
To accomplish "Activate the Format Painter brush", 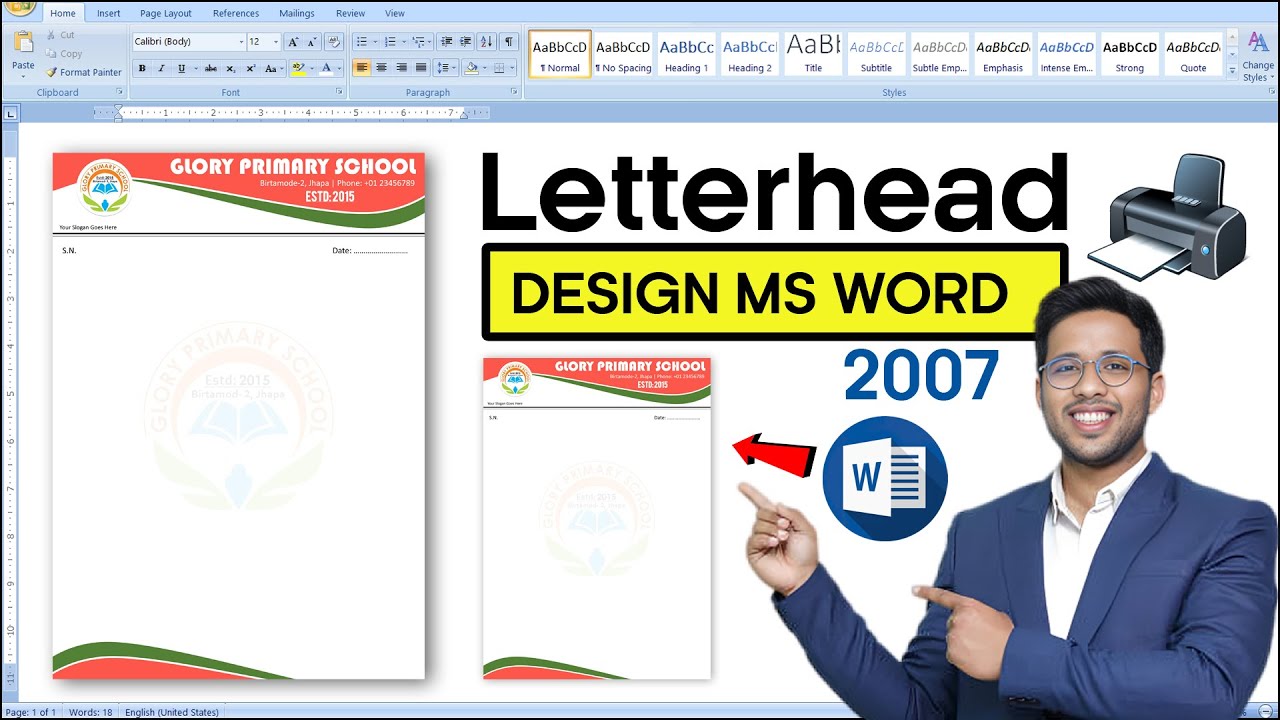I will coord(84,72).
